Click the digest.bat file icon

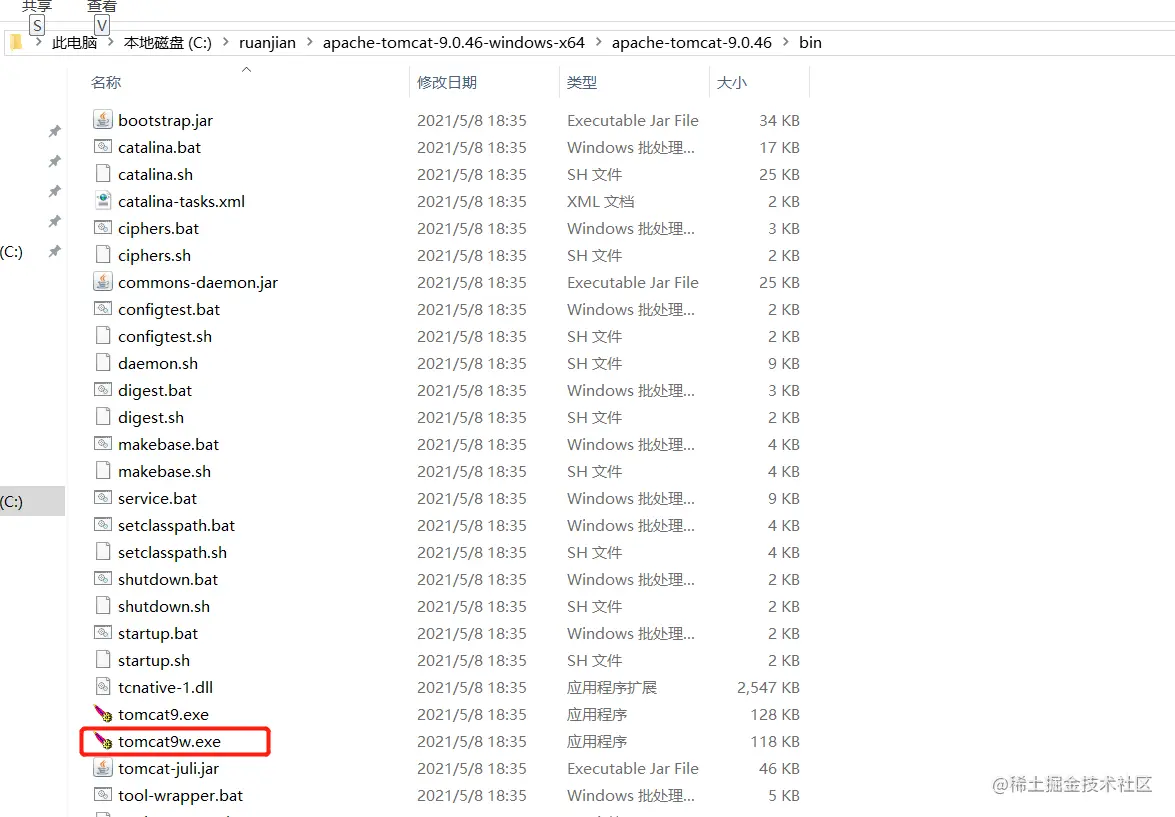tap(103, 390)
